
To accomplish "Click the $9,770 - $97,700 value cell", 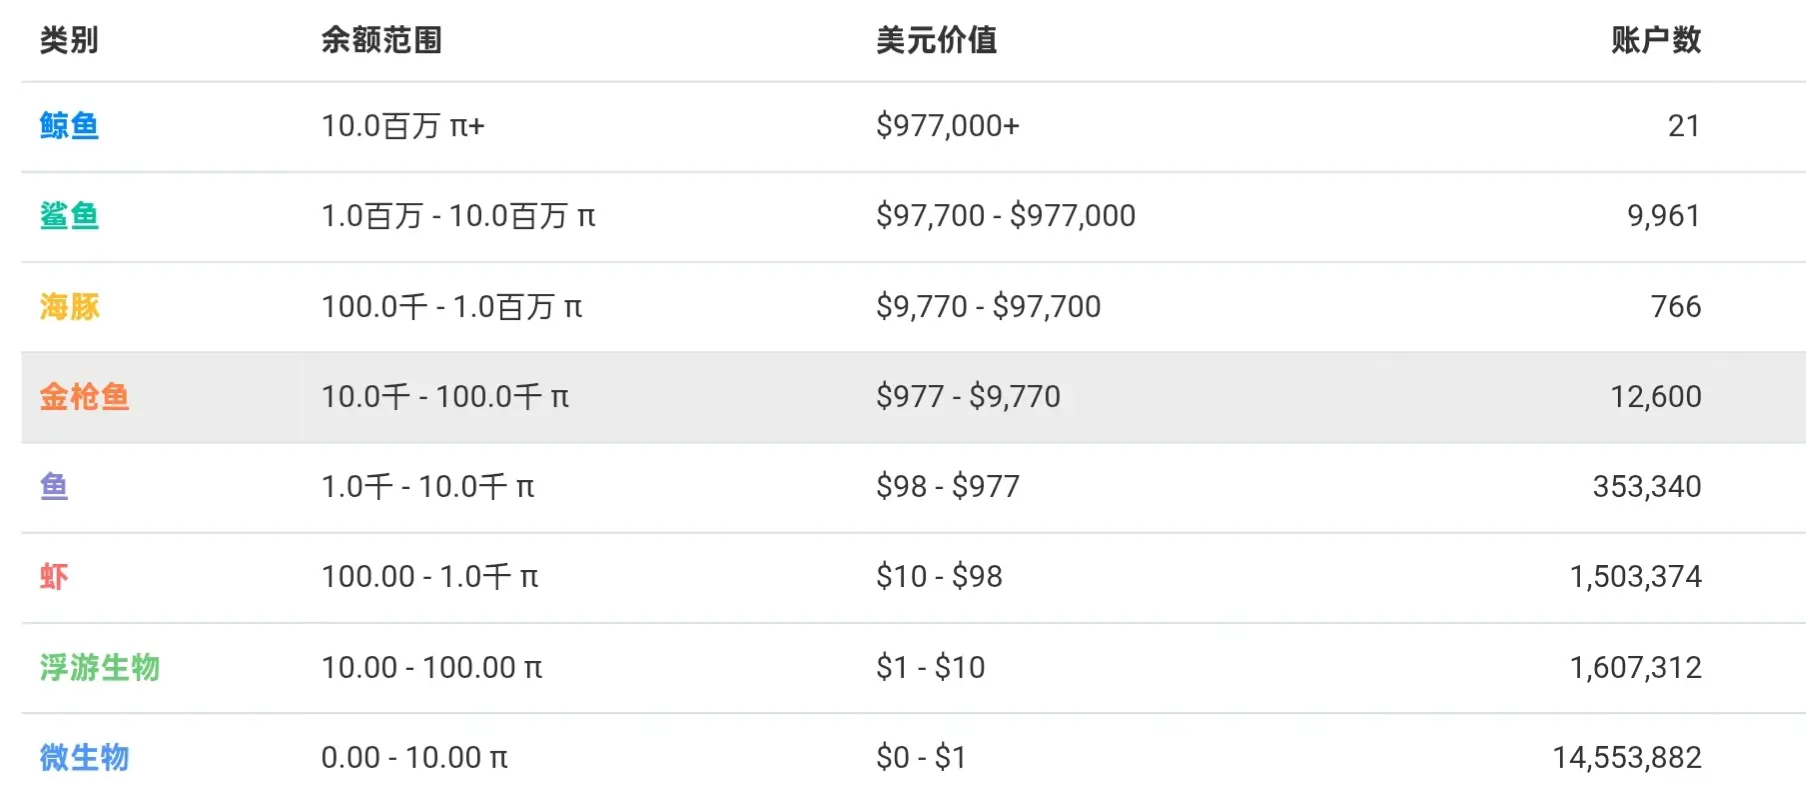I will (x=988, y=306).
